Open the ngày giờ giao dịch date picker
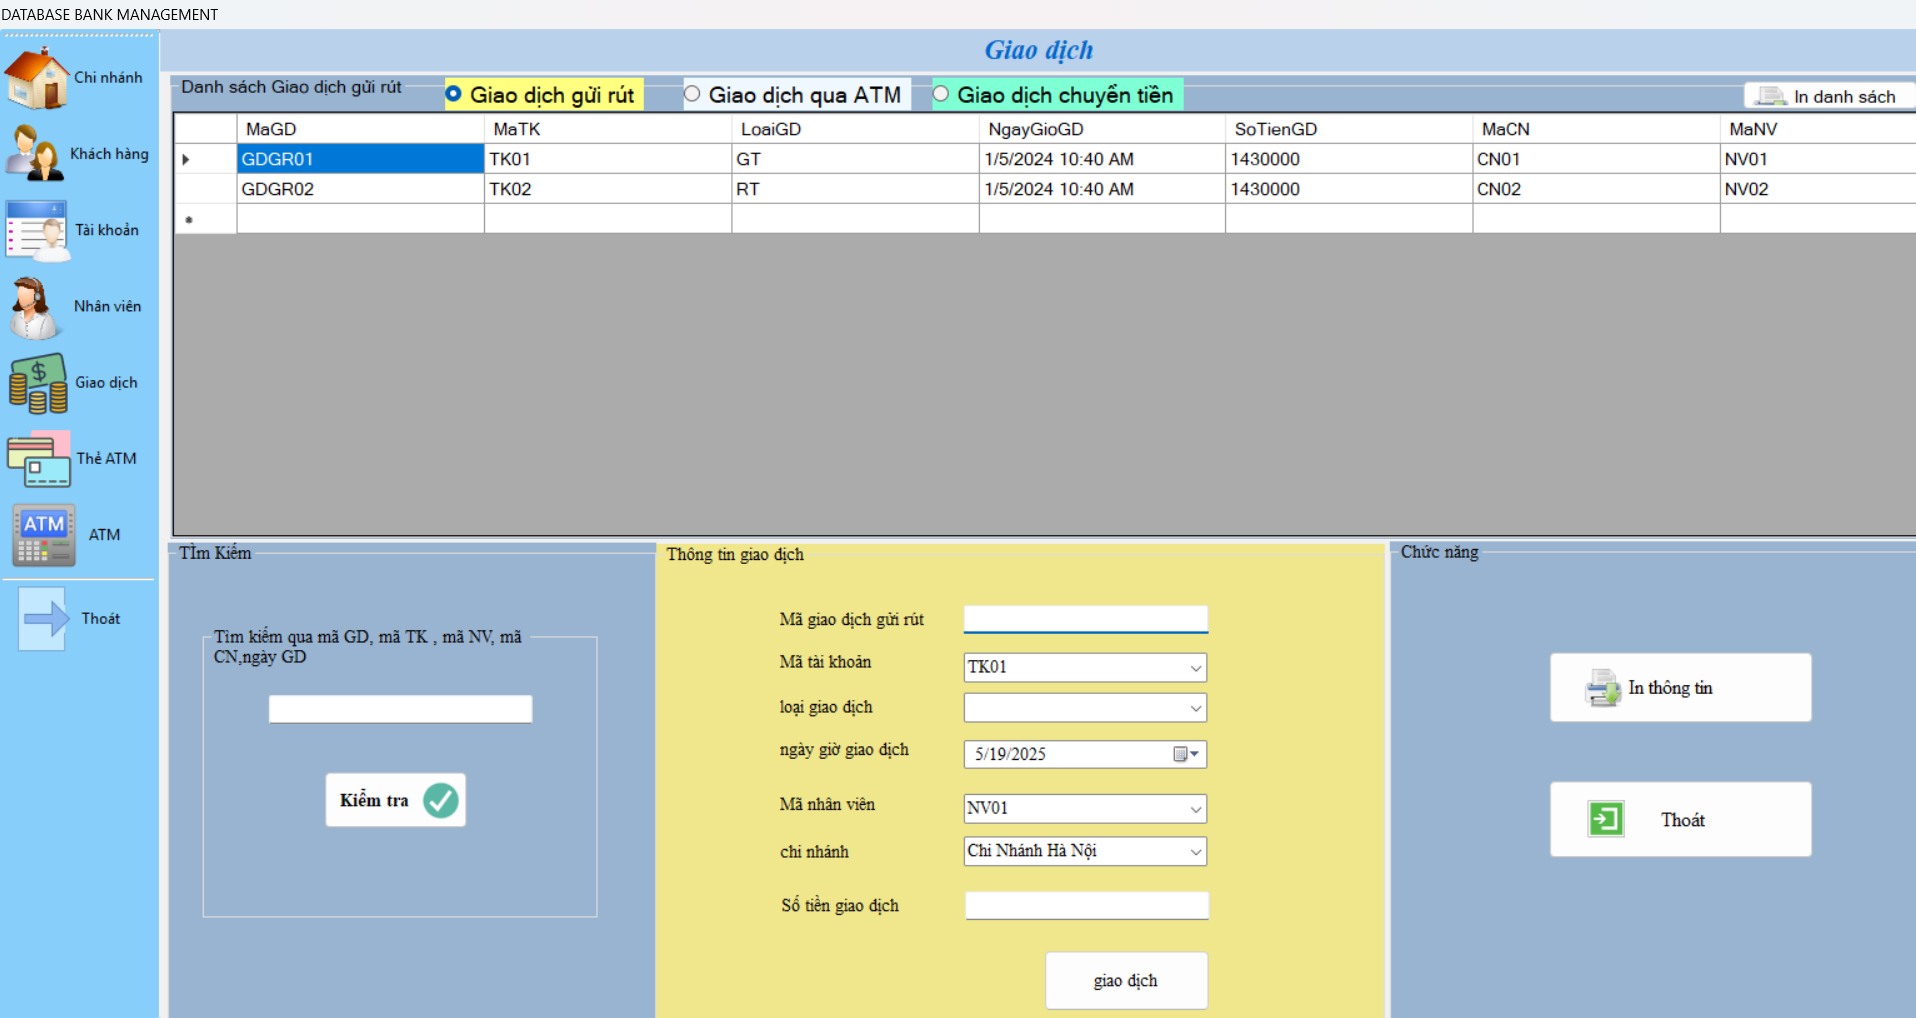Screen dimensions: 1916x1018 click(1186, 754)
